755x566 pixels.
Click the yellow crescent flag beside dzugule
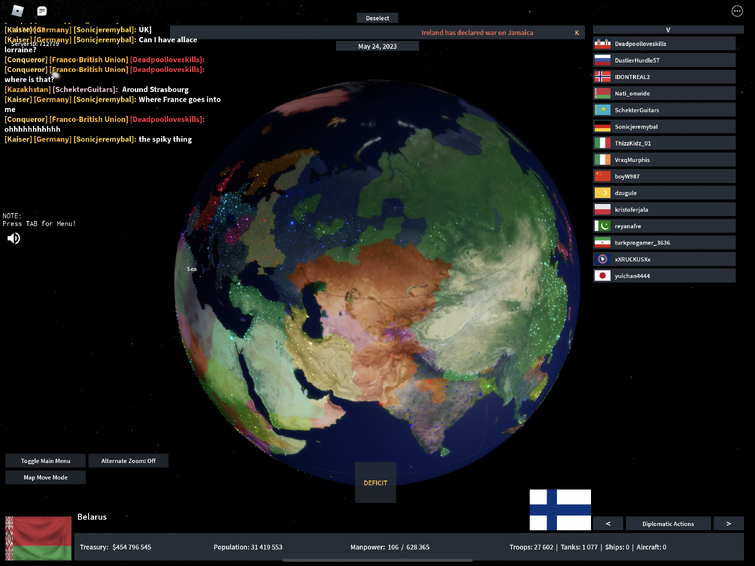coord(602,193)
